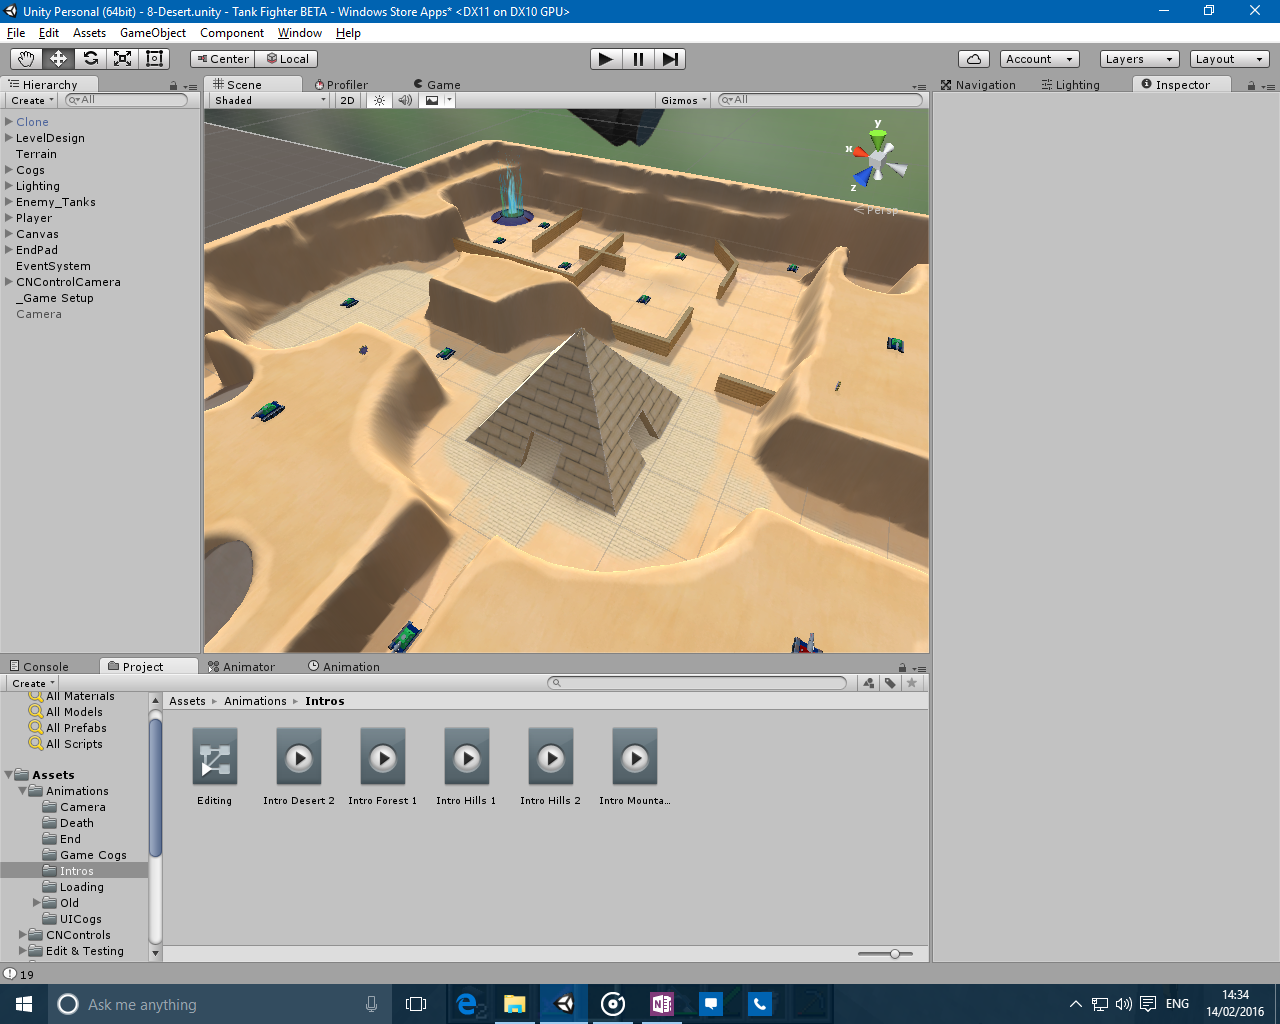This screenshot has width=1280, height=1024.
Task: Open the GameObject menu
Action: coord(152,33)
